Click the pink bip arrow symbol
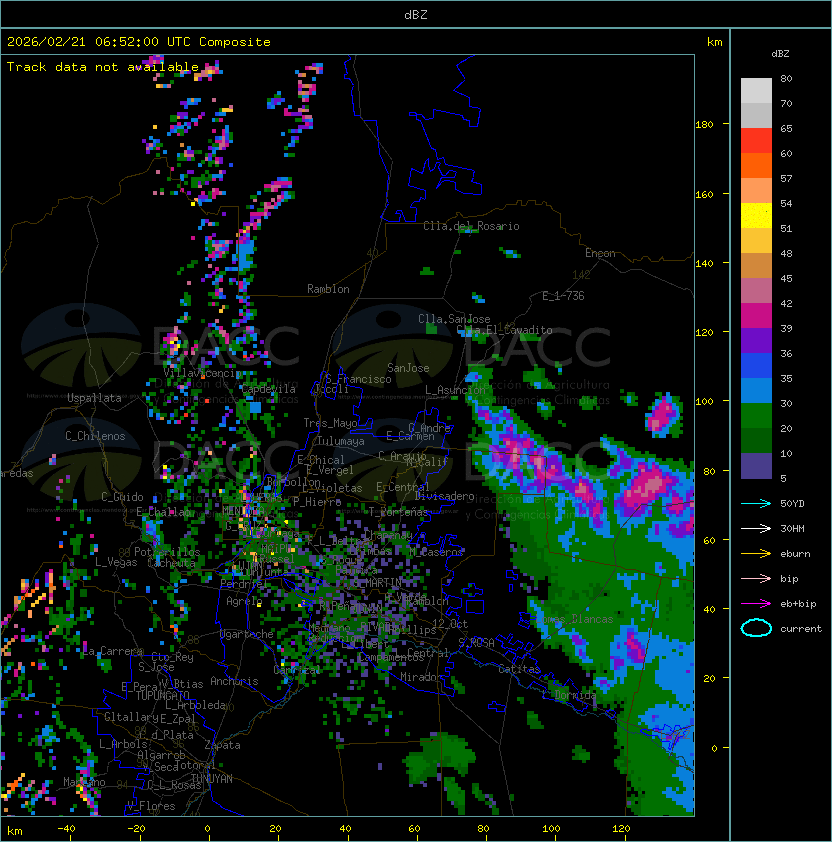This screenshot has width=832, height=842. point(756,578)
